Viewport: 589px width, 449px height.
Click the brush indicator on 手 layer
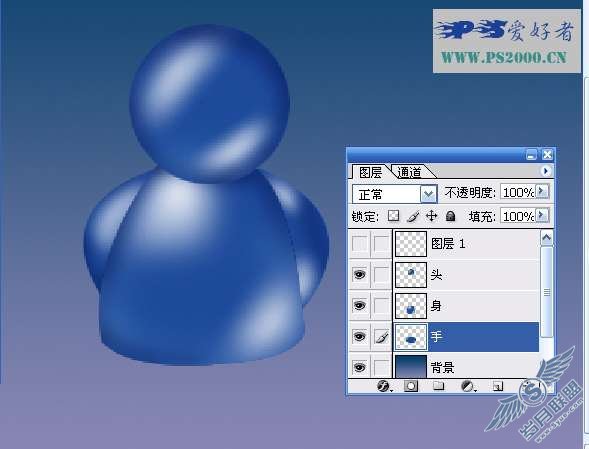pos(382,337)
